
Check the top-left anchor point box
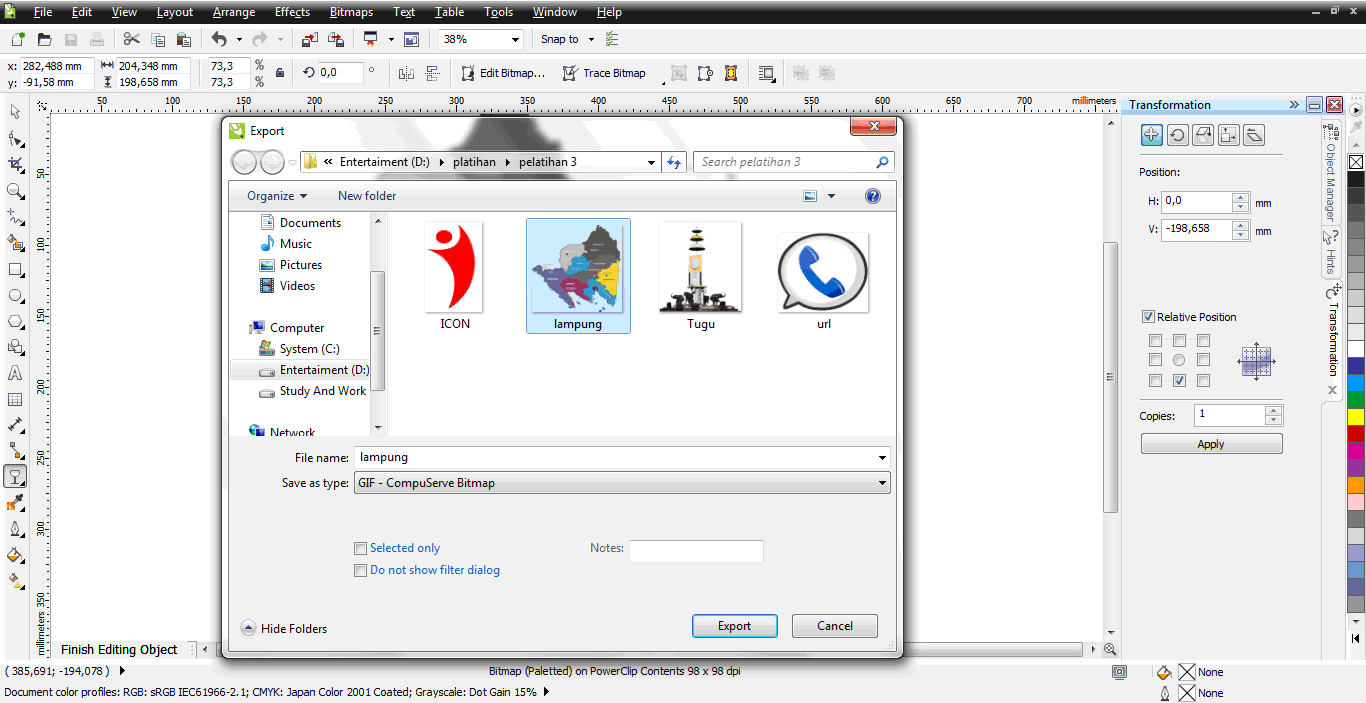pyautogui.click(x=1155, y=341)
